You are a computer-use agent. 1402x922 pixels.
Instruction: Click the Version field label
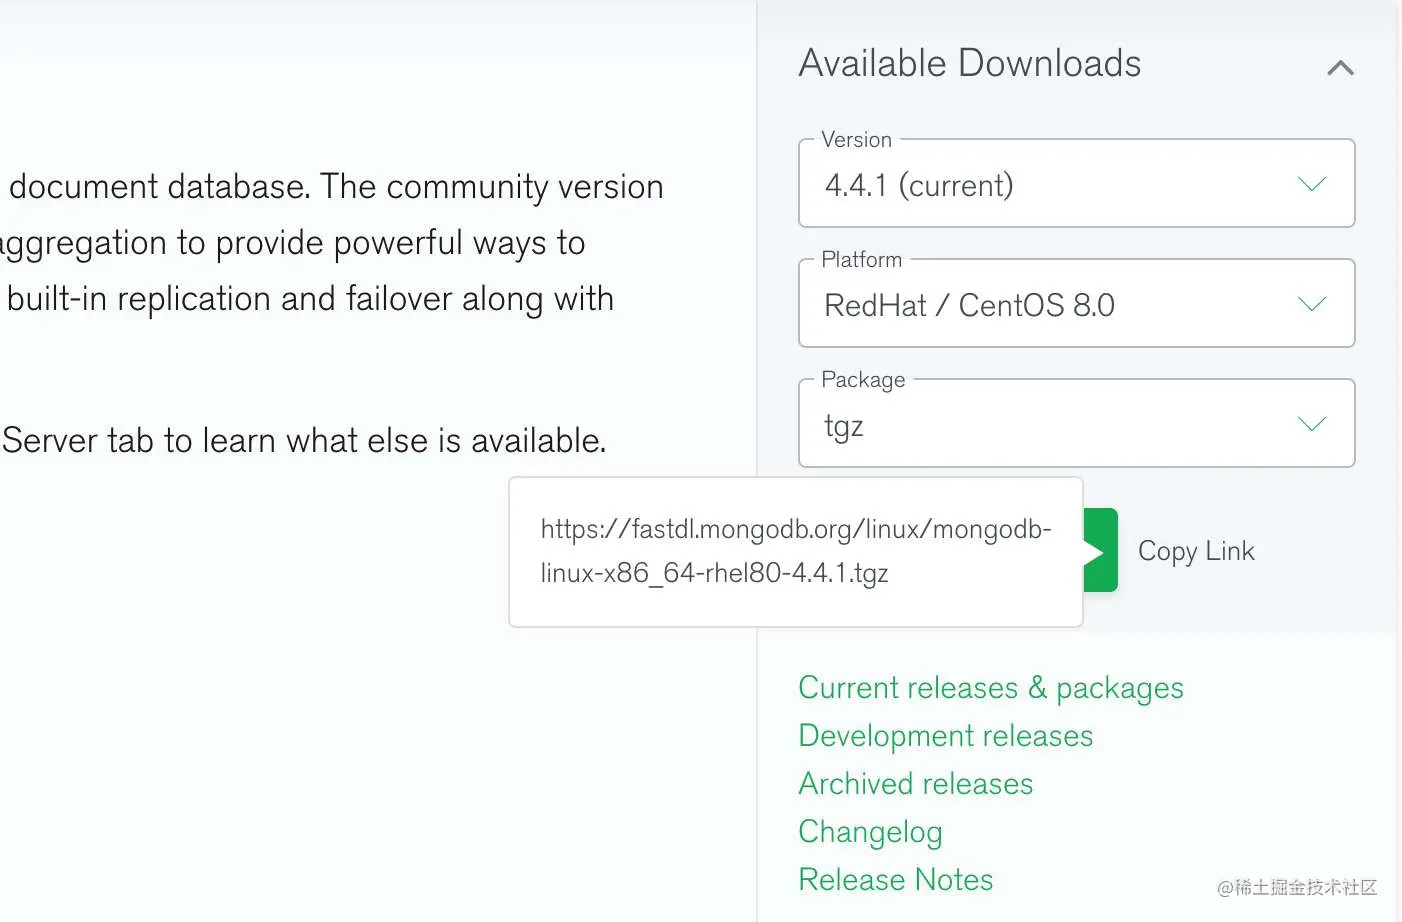(x=856, y=140)
